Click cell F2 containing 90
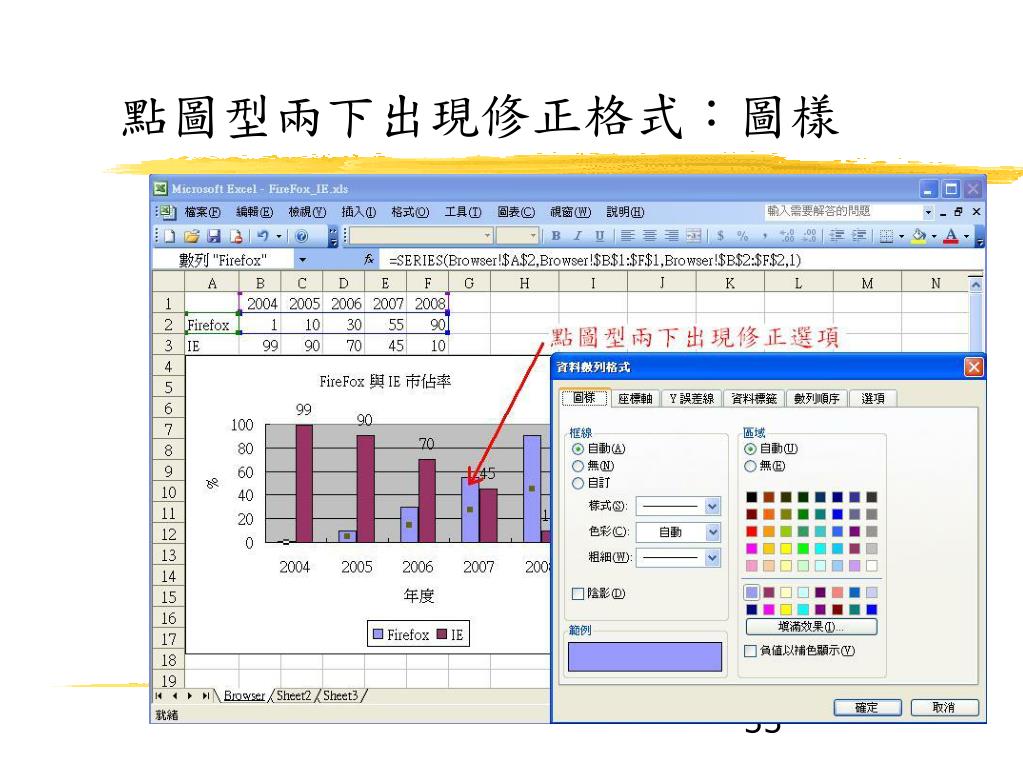Image resolution: width=1023 pixels, height=767 pixels. pyautogui.click(x=428, y=325)
